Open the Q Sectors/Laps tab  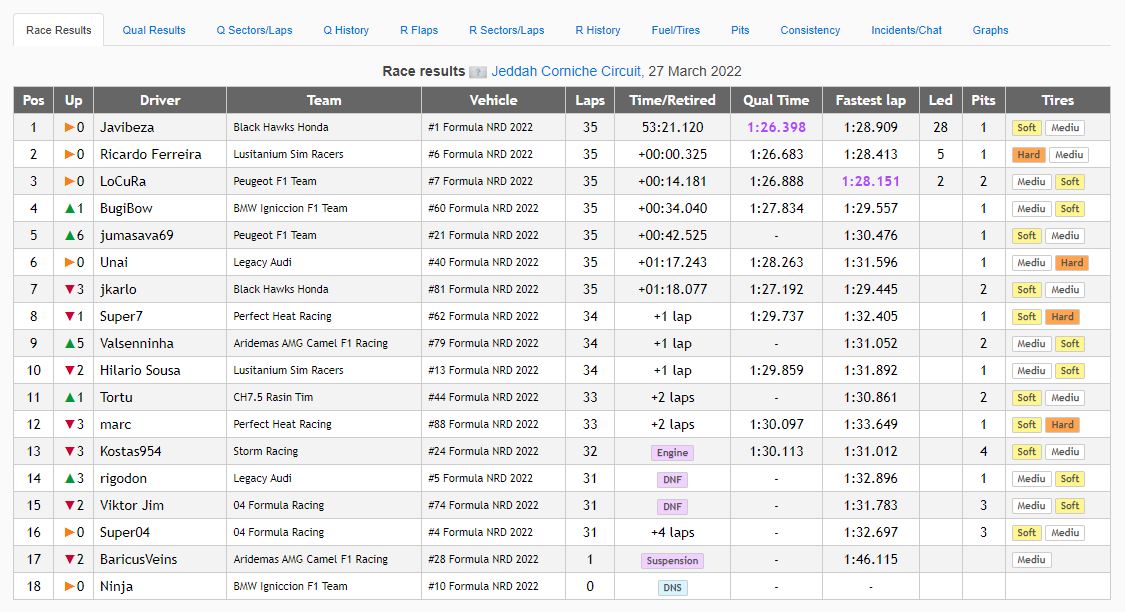click(x=255, y=30)
